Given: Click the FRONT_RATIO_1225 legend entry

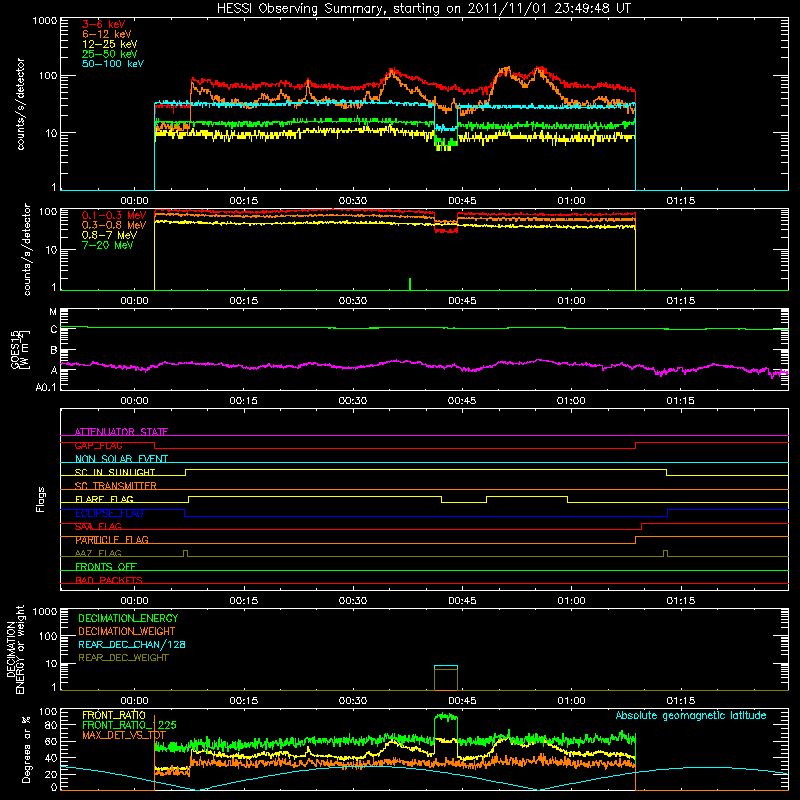Looking at the screenshot, I should click(x=129, y=725).
